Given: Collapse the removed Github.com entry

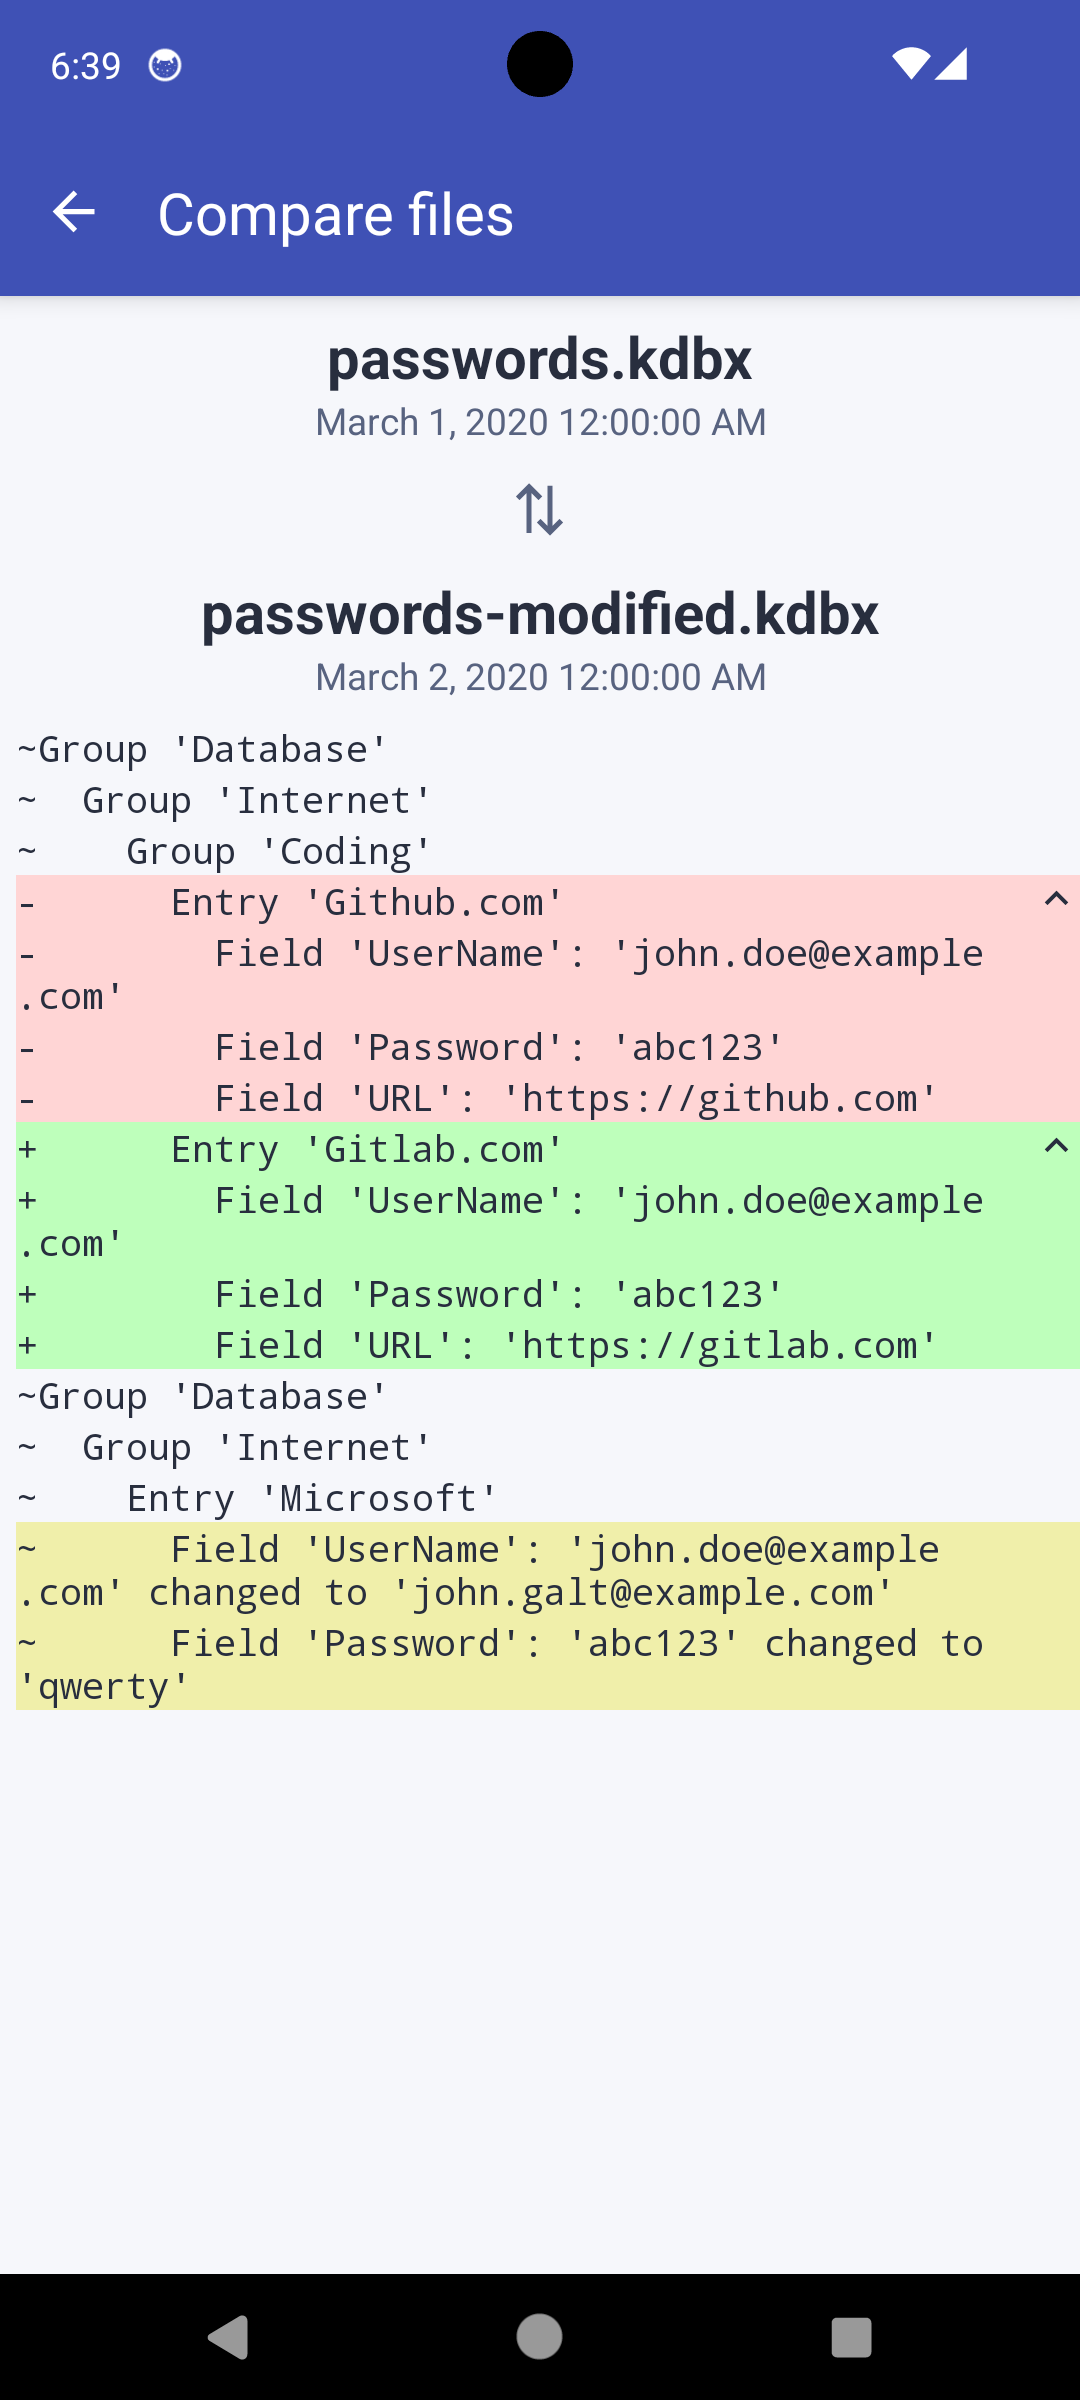Looking at the screenshot, I should pyautogui.click(x=1056, y=900).
